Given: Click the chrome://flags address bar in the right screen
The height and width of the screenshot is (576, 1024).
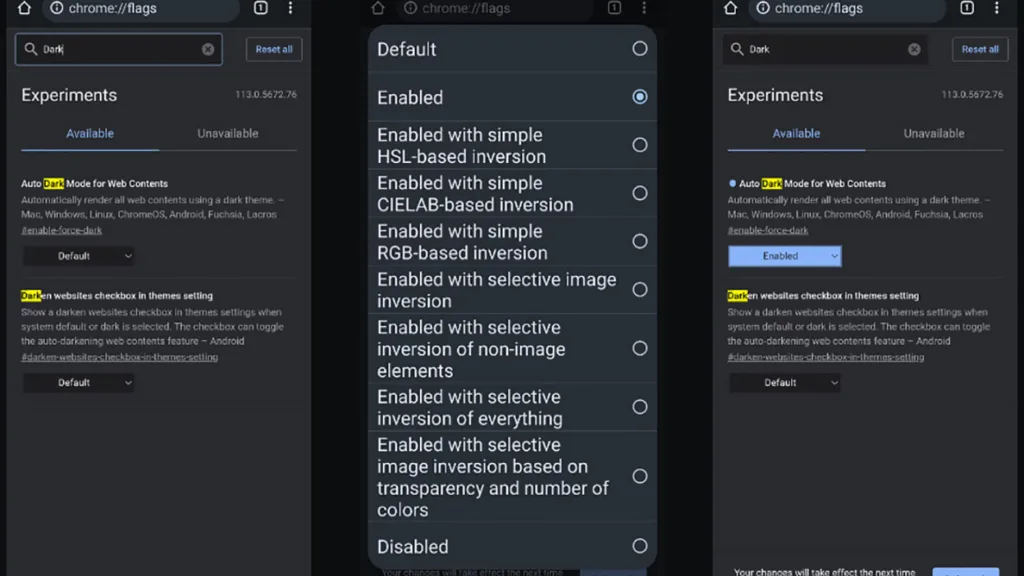Looking at the screenshot, I should 847,8.
